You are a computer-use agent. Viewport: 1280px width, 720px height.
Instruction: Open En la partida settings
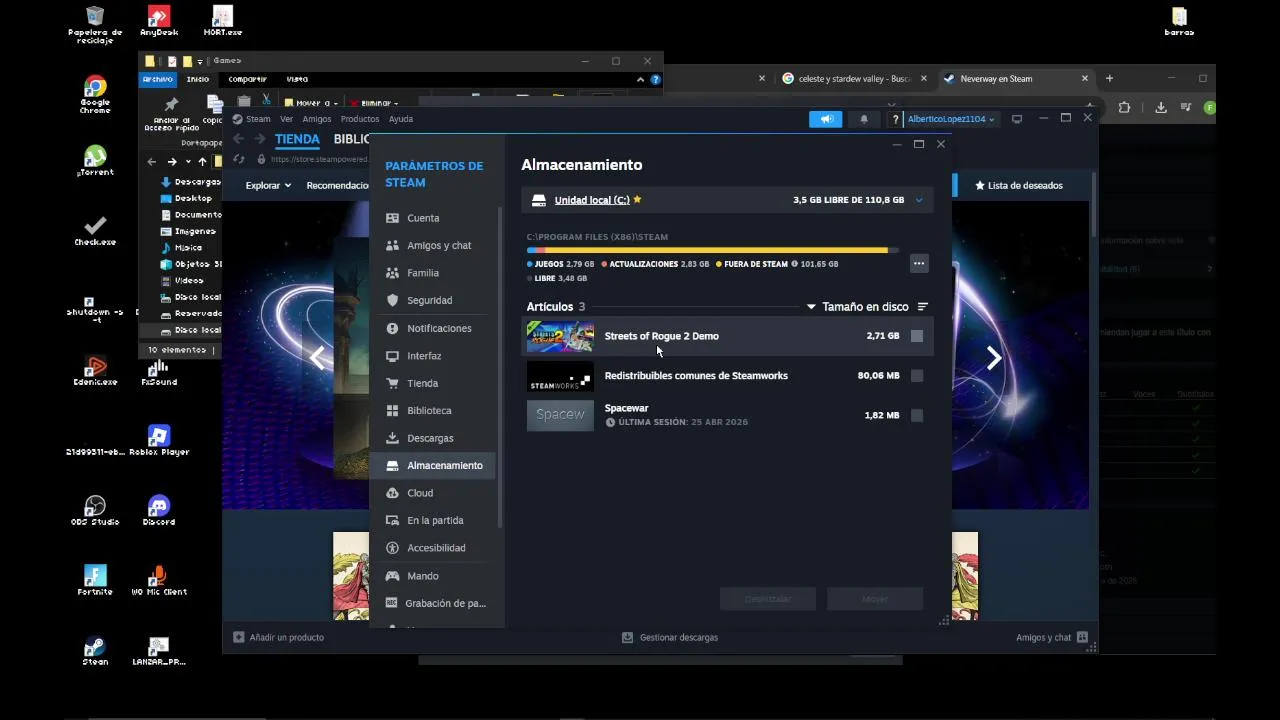click(435, 521)
